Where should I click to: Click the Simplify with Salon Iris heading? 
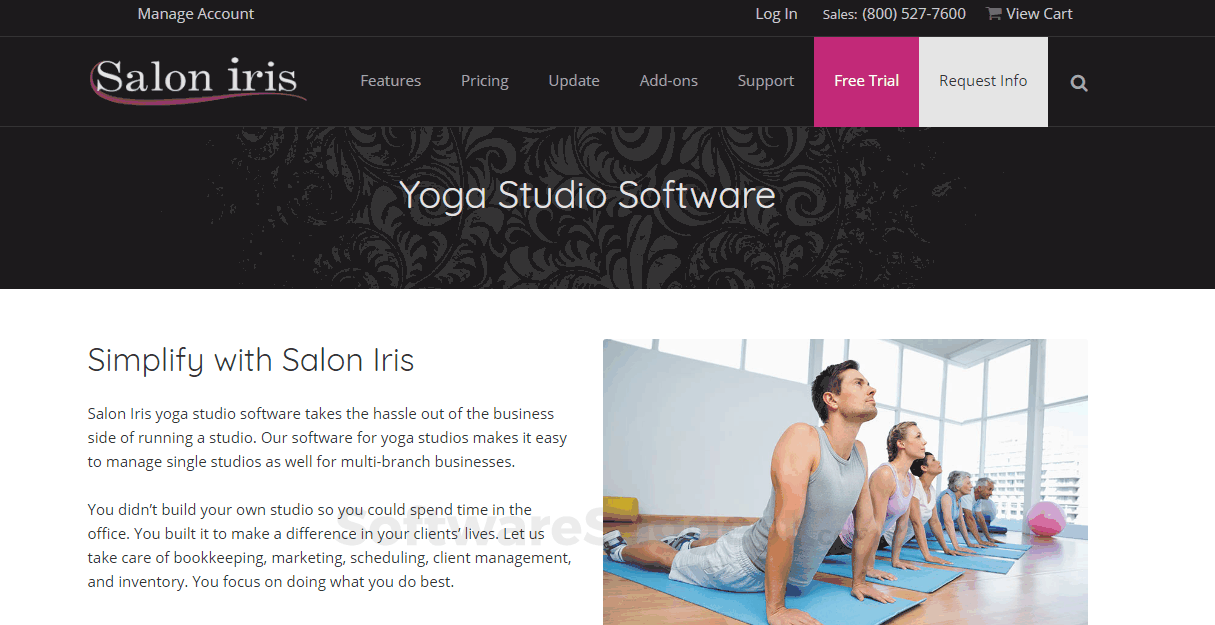pyautogui.click(x=251, y=360)
